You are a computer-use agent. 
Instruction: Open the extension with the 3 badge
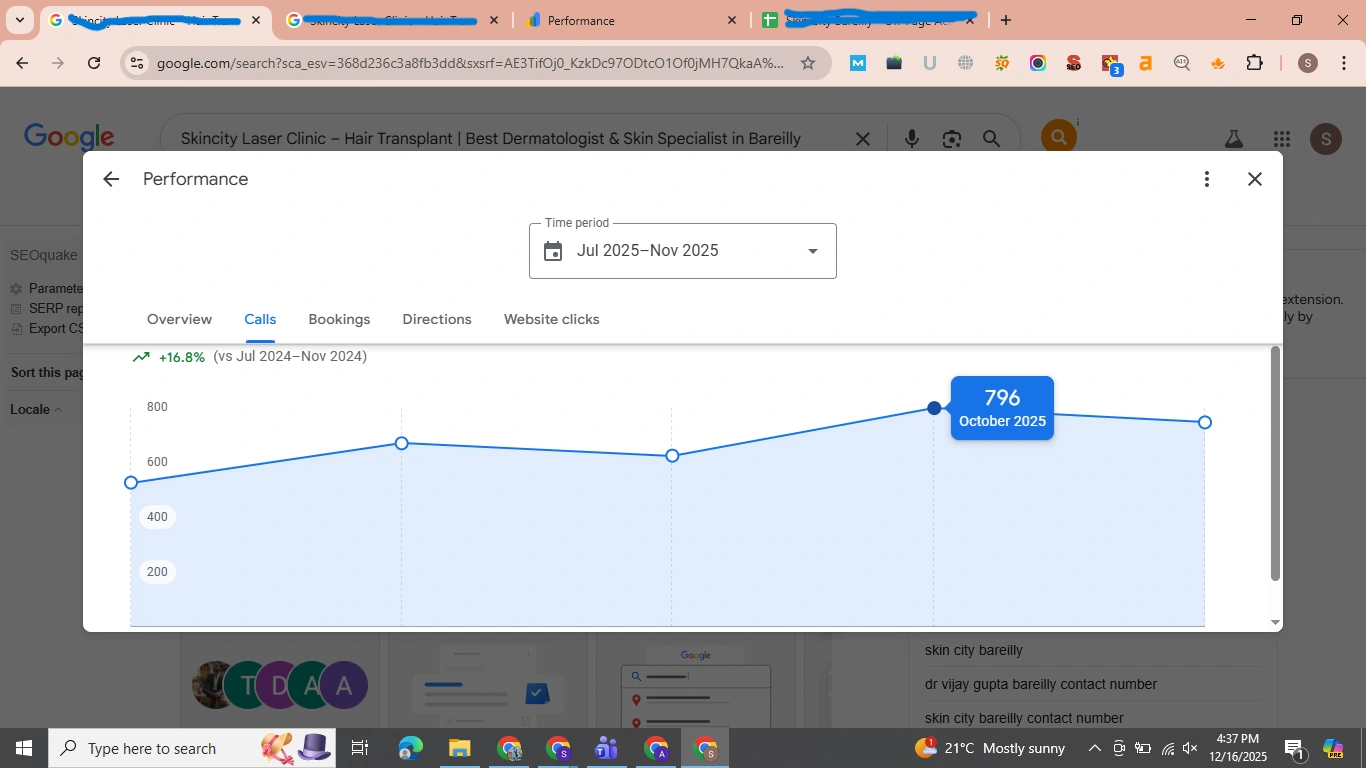coord(1111,65)
